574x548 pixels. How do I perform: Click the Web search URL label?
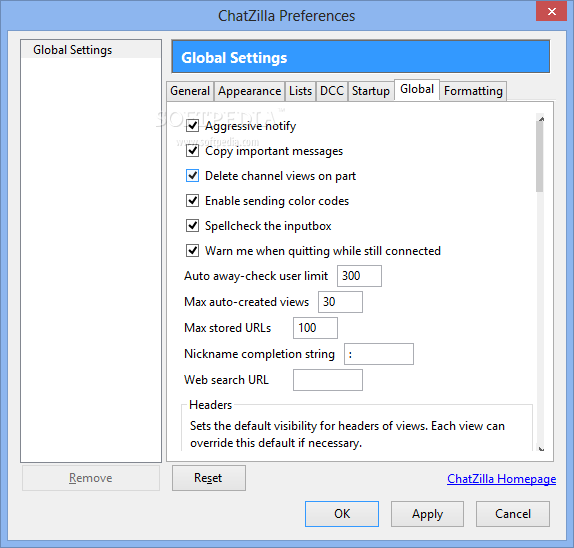coord(226,380)
